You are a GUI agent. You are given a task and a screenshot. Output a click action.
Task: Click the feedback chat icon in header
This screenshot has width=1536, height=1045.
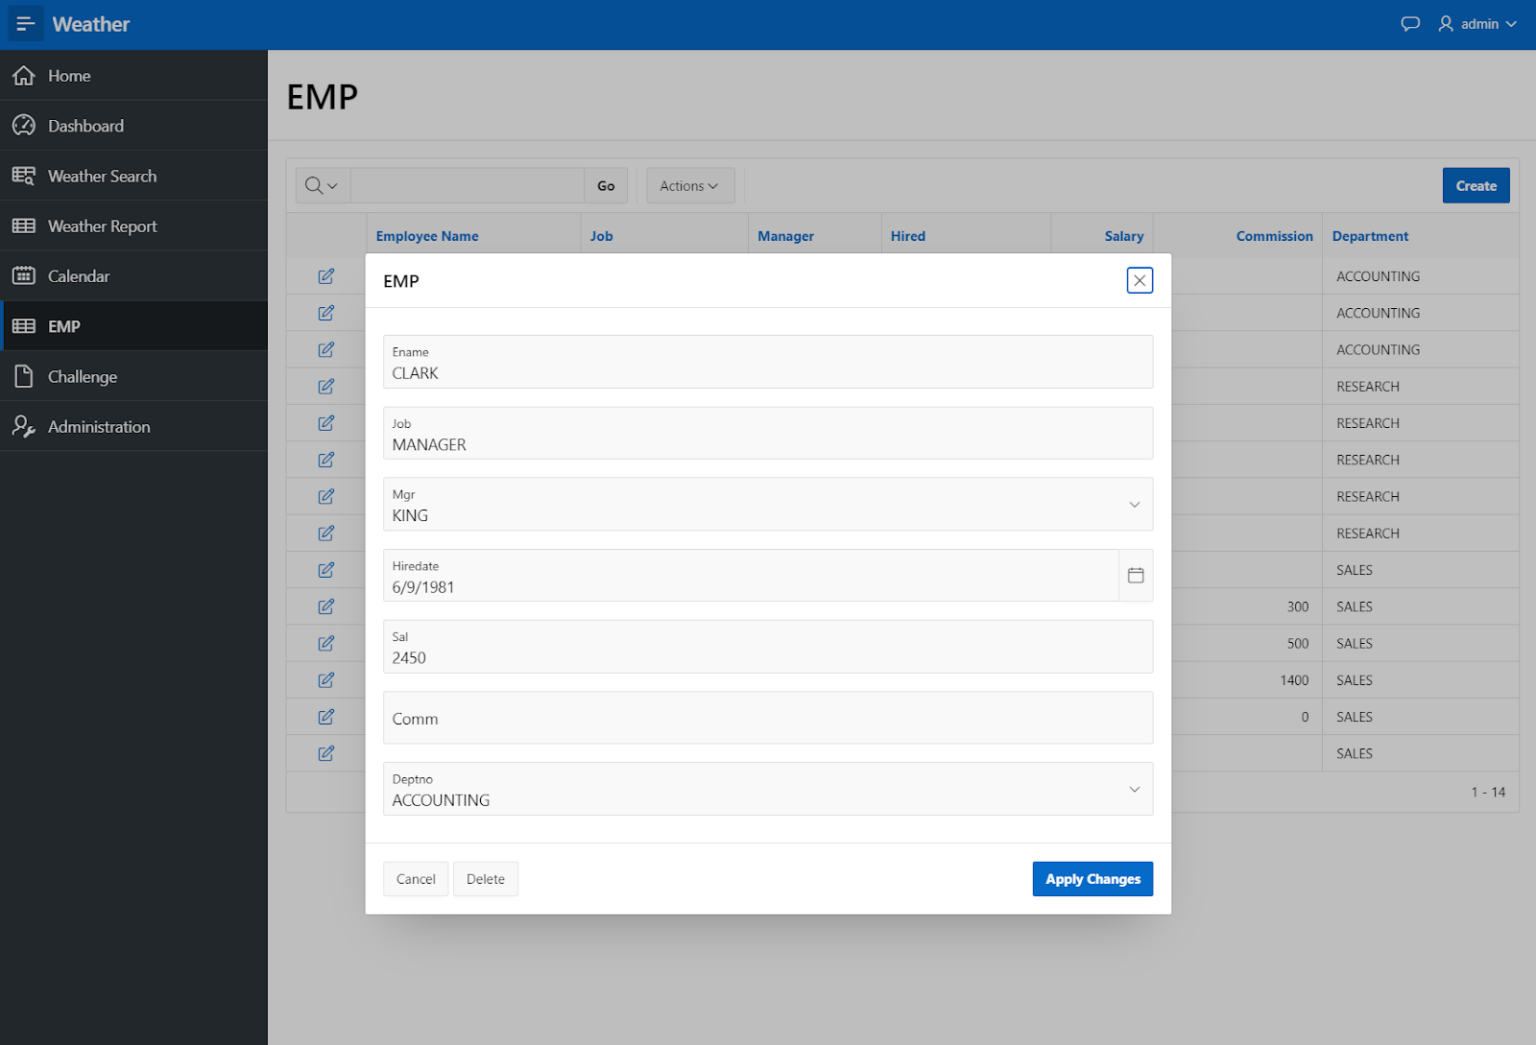point(1410,23)
